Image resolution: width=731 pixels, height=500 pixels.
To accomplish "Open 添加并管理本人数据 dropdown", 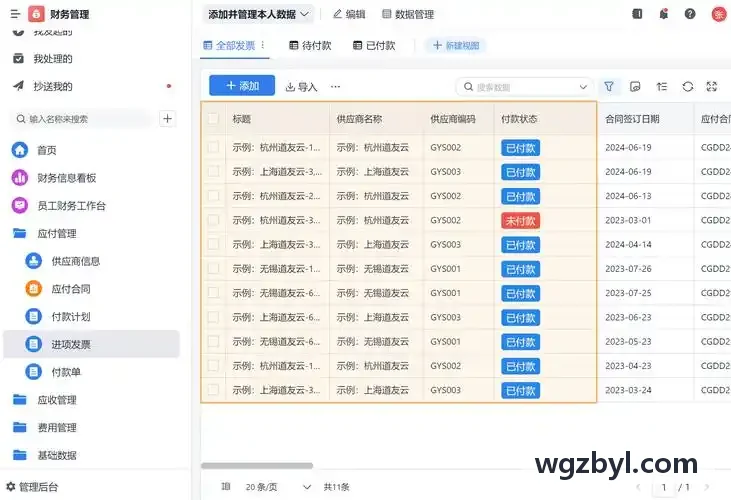I will coord(258,14).
